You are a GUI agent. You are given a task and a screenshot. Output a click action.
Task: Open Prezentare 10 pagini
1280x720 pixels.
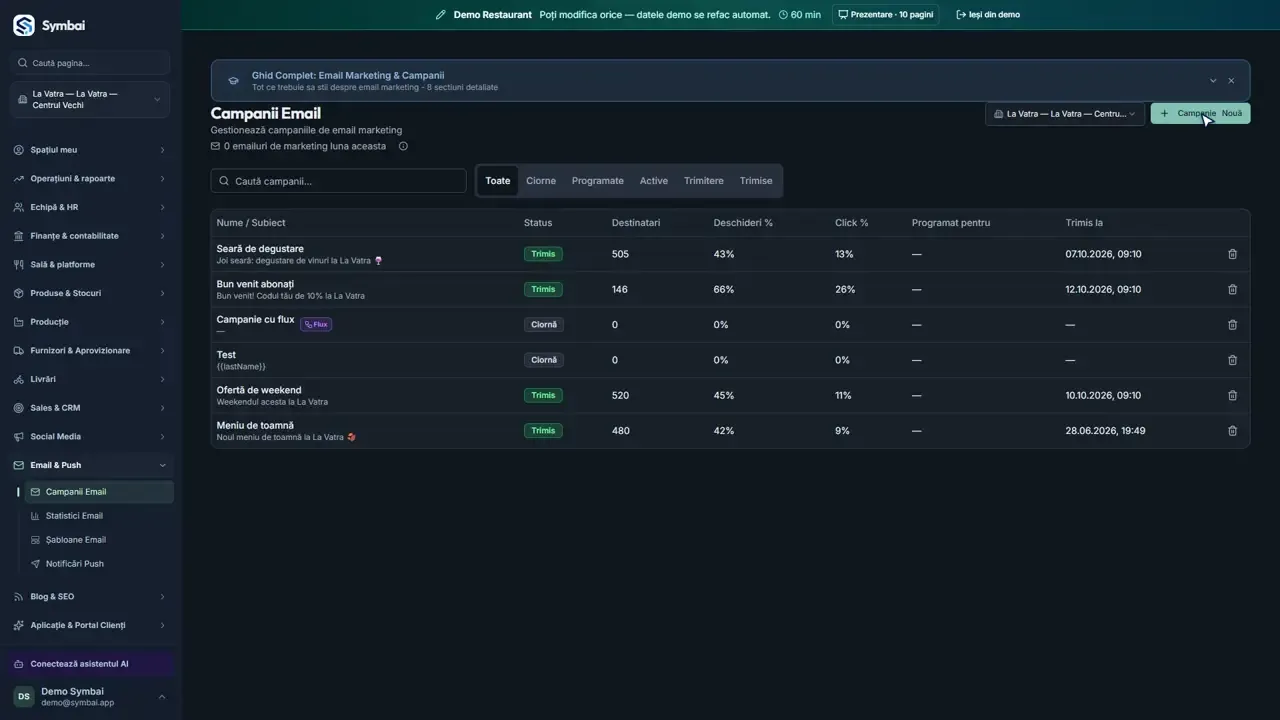pyautogui.click(x=885, y=15)
